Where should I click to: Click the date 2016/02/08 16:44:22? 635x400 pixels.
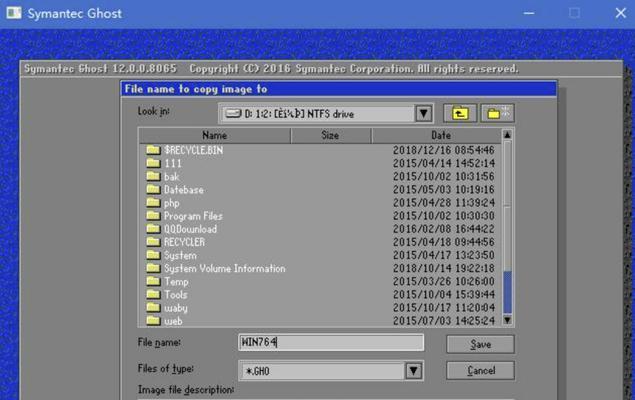(443, 229)
